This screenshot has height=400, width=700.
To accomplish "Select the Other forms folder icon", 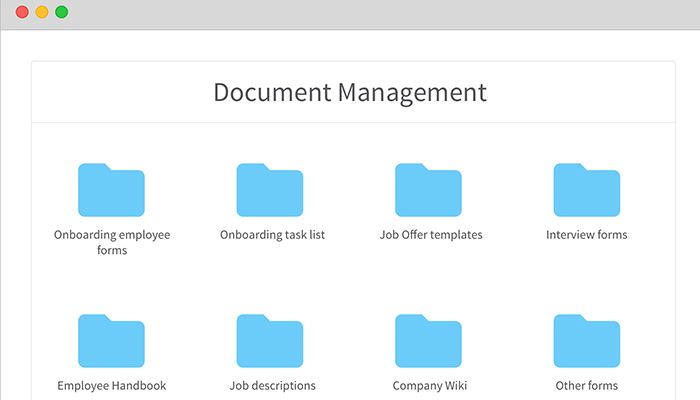I will pyautogui.click(x=587, y=341).
